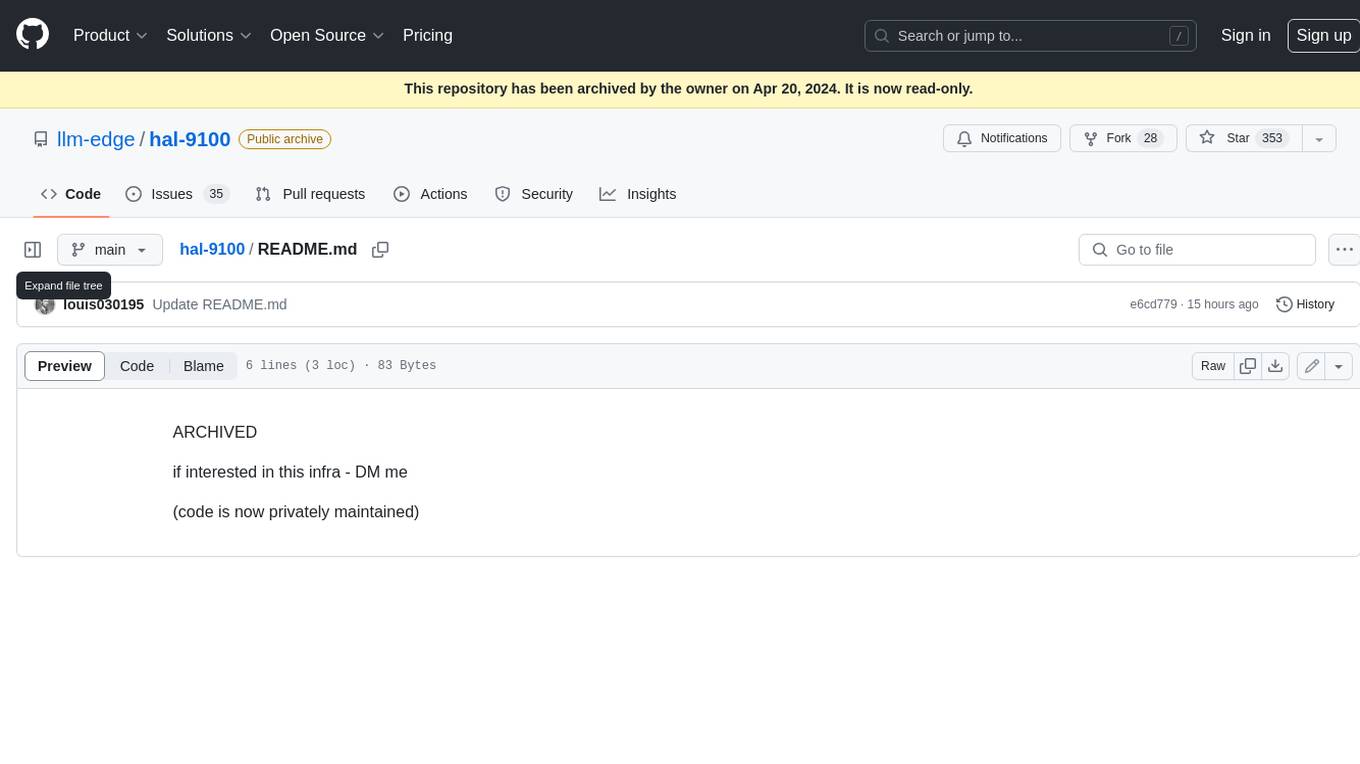The height and width of the screenshot is (764, 1360).
Task: Open commit e6cd779
Action: [1153, 304]
